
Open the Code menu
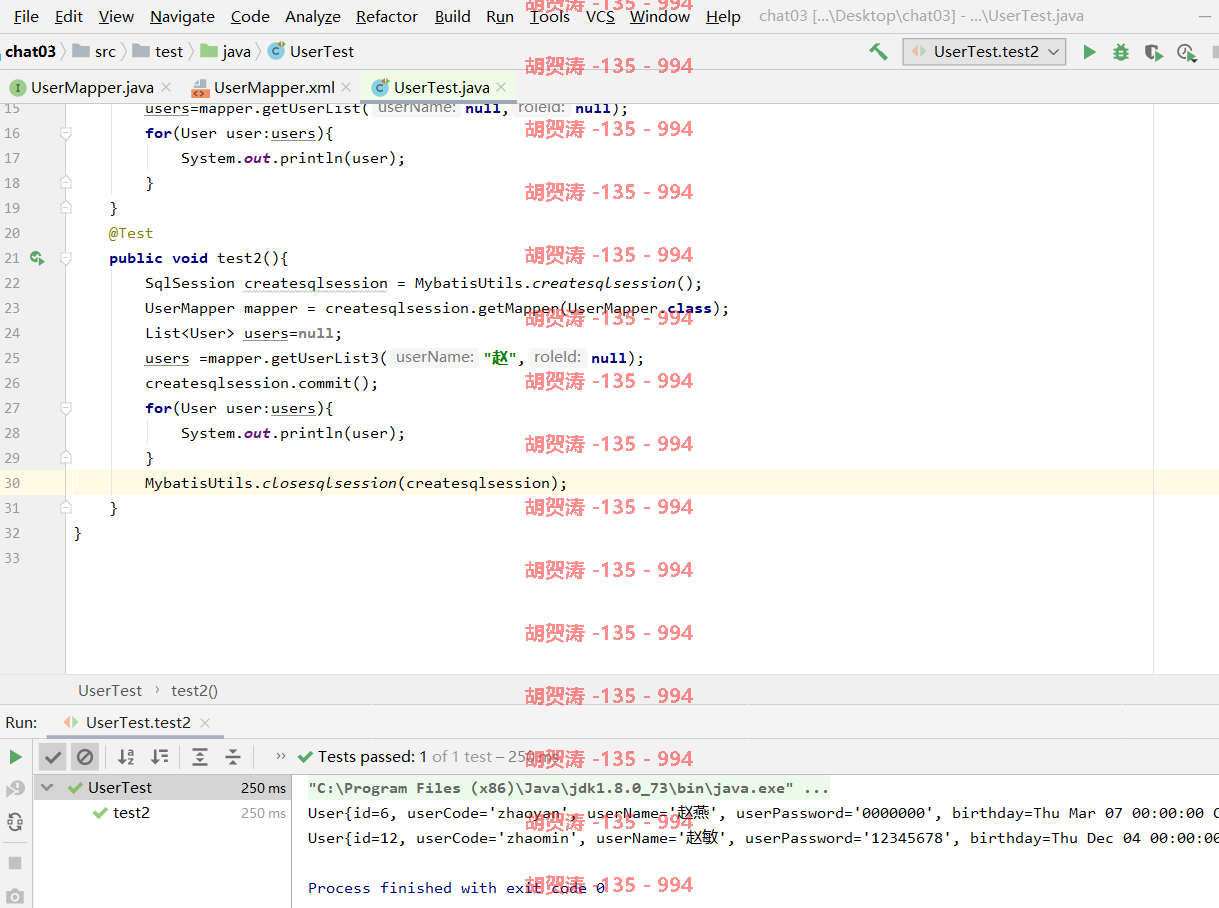coord(250,16)
